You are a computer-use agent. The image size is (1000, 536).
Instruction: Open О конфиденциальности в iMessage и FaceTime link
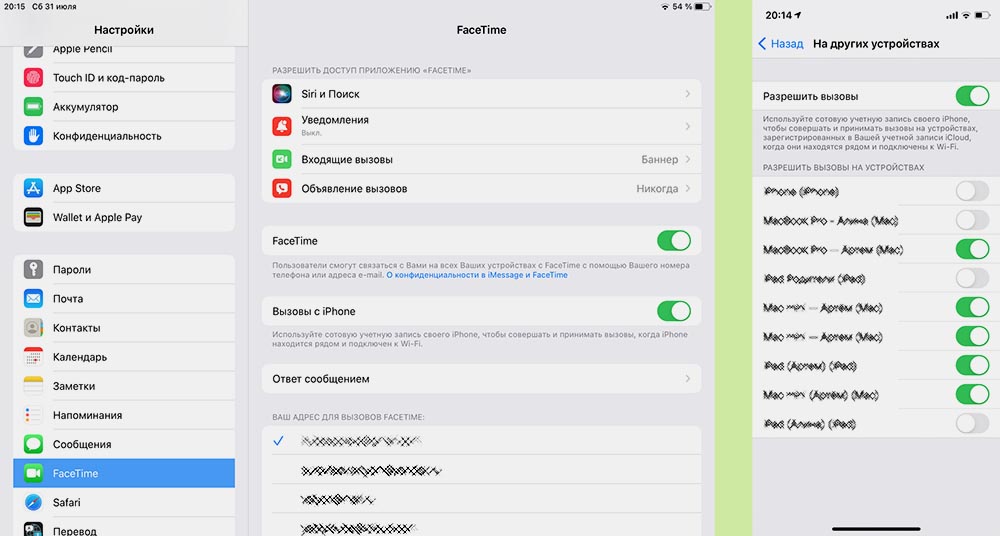(x=477, y=275)
